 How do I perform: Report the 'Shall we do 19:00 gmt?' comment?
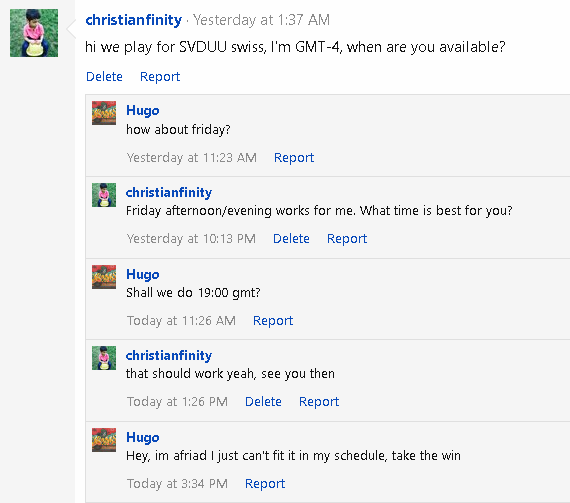coord(273,321)
